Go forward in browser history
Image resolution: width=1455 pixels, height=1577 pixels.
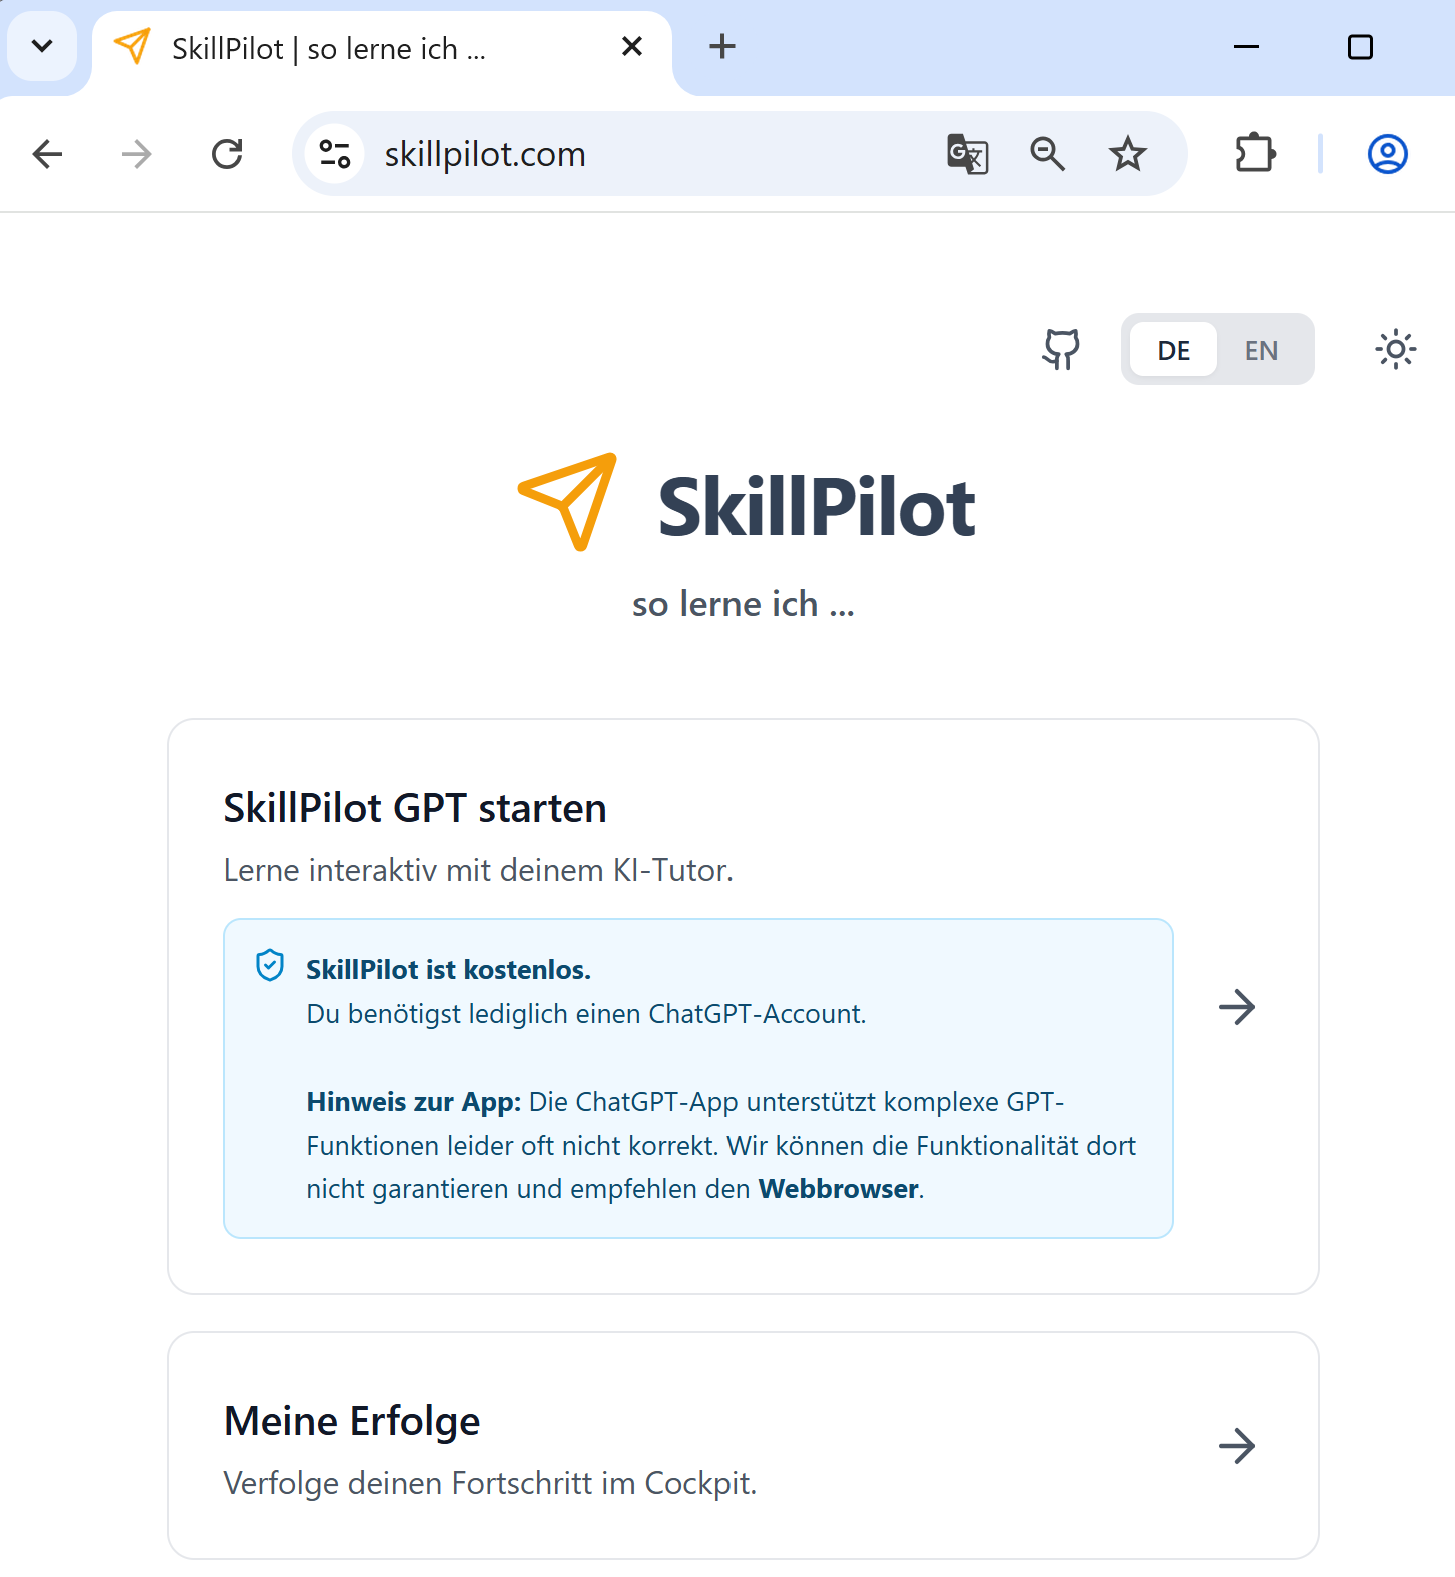136,154
